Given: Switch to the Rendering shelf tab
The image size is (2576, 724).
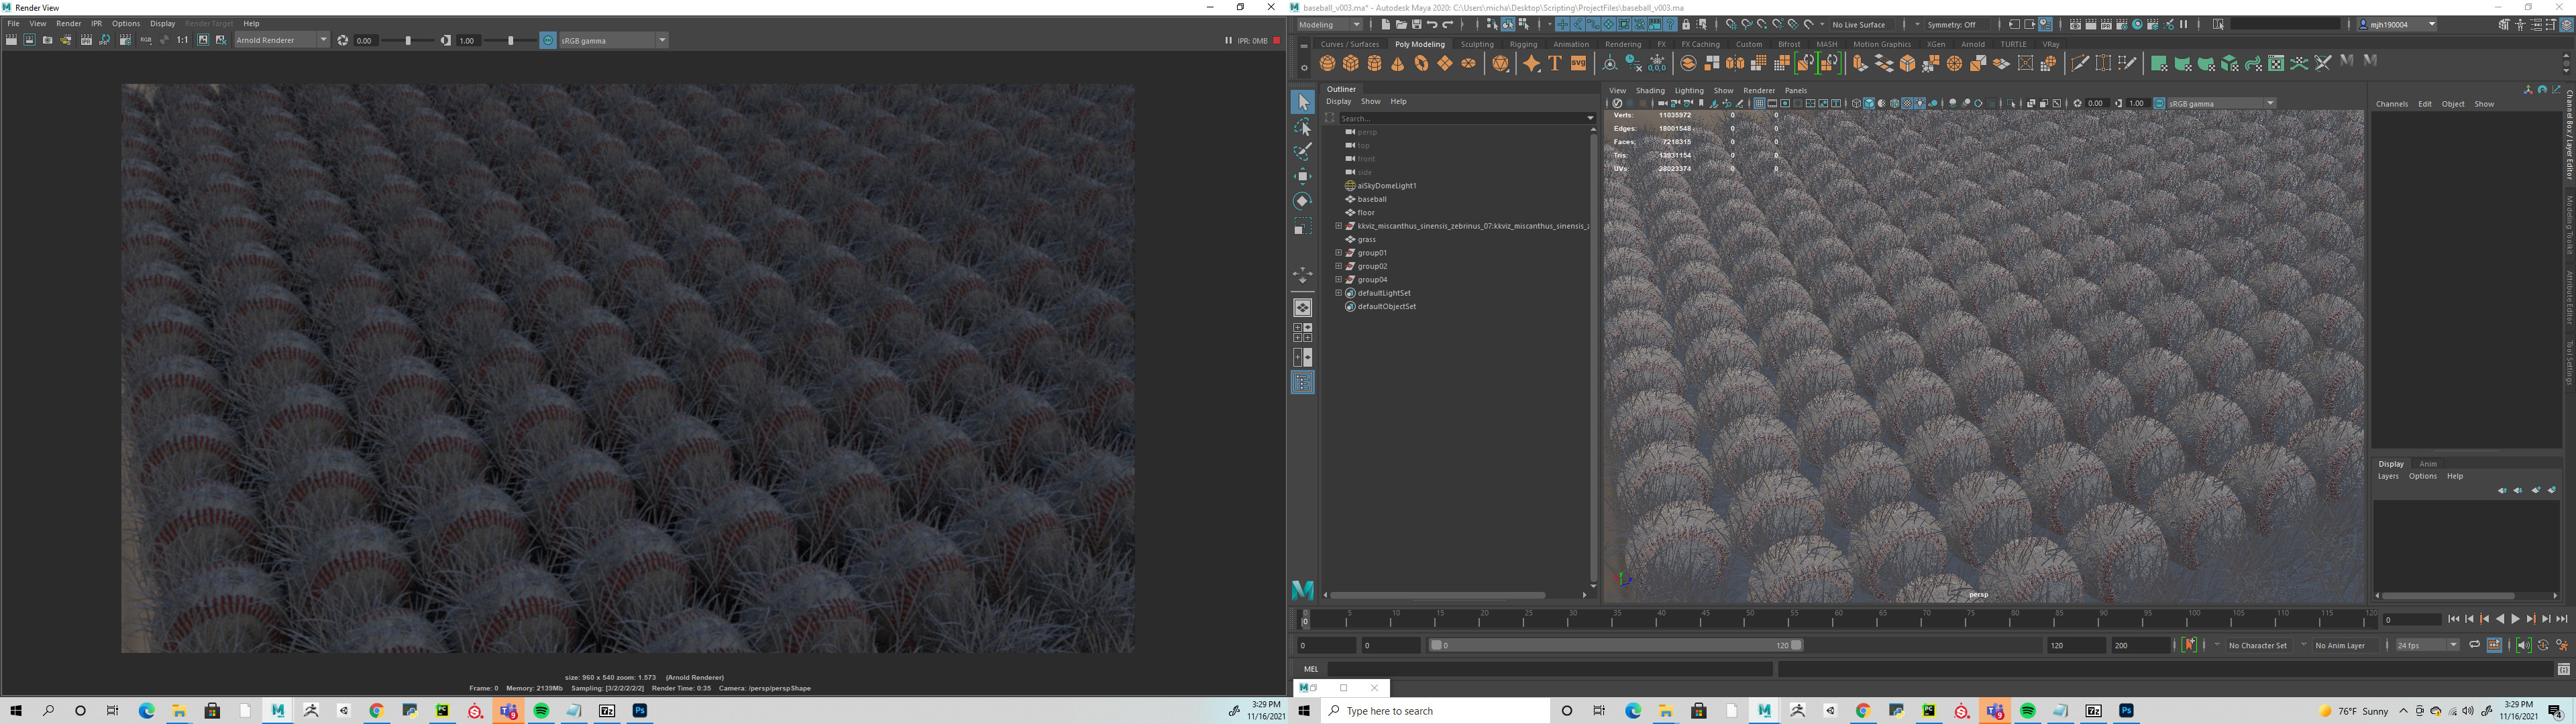Looking at the screenshot, I should coord(1622,44).
